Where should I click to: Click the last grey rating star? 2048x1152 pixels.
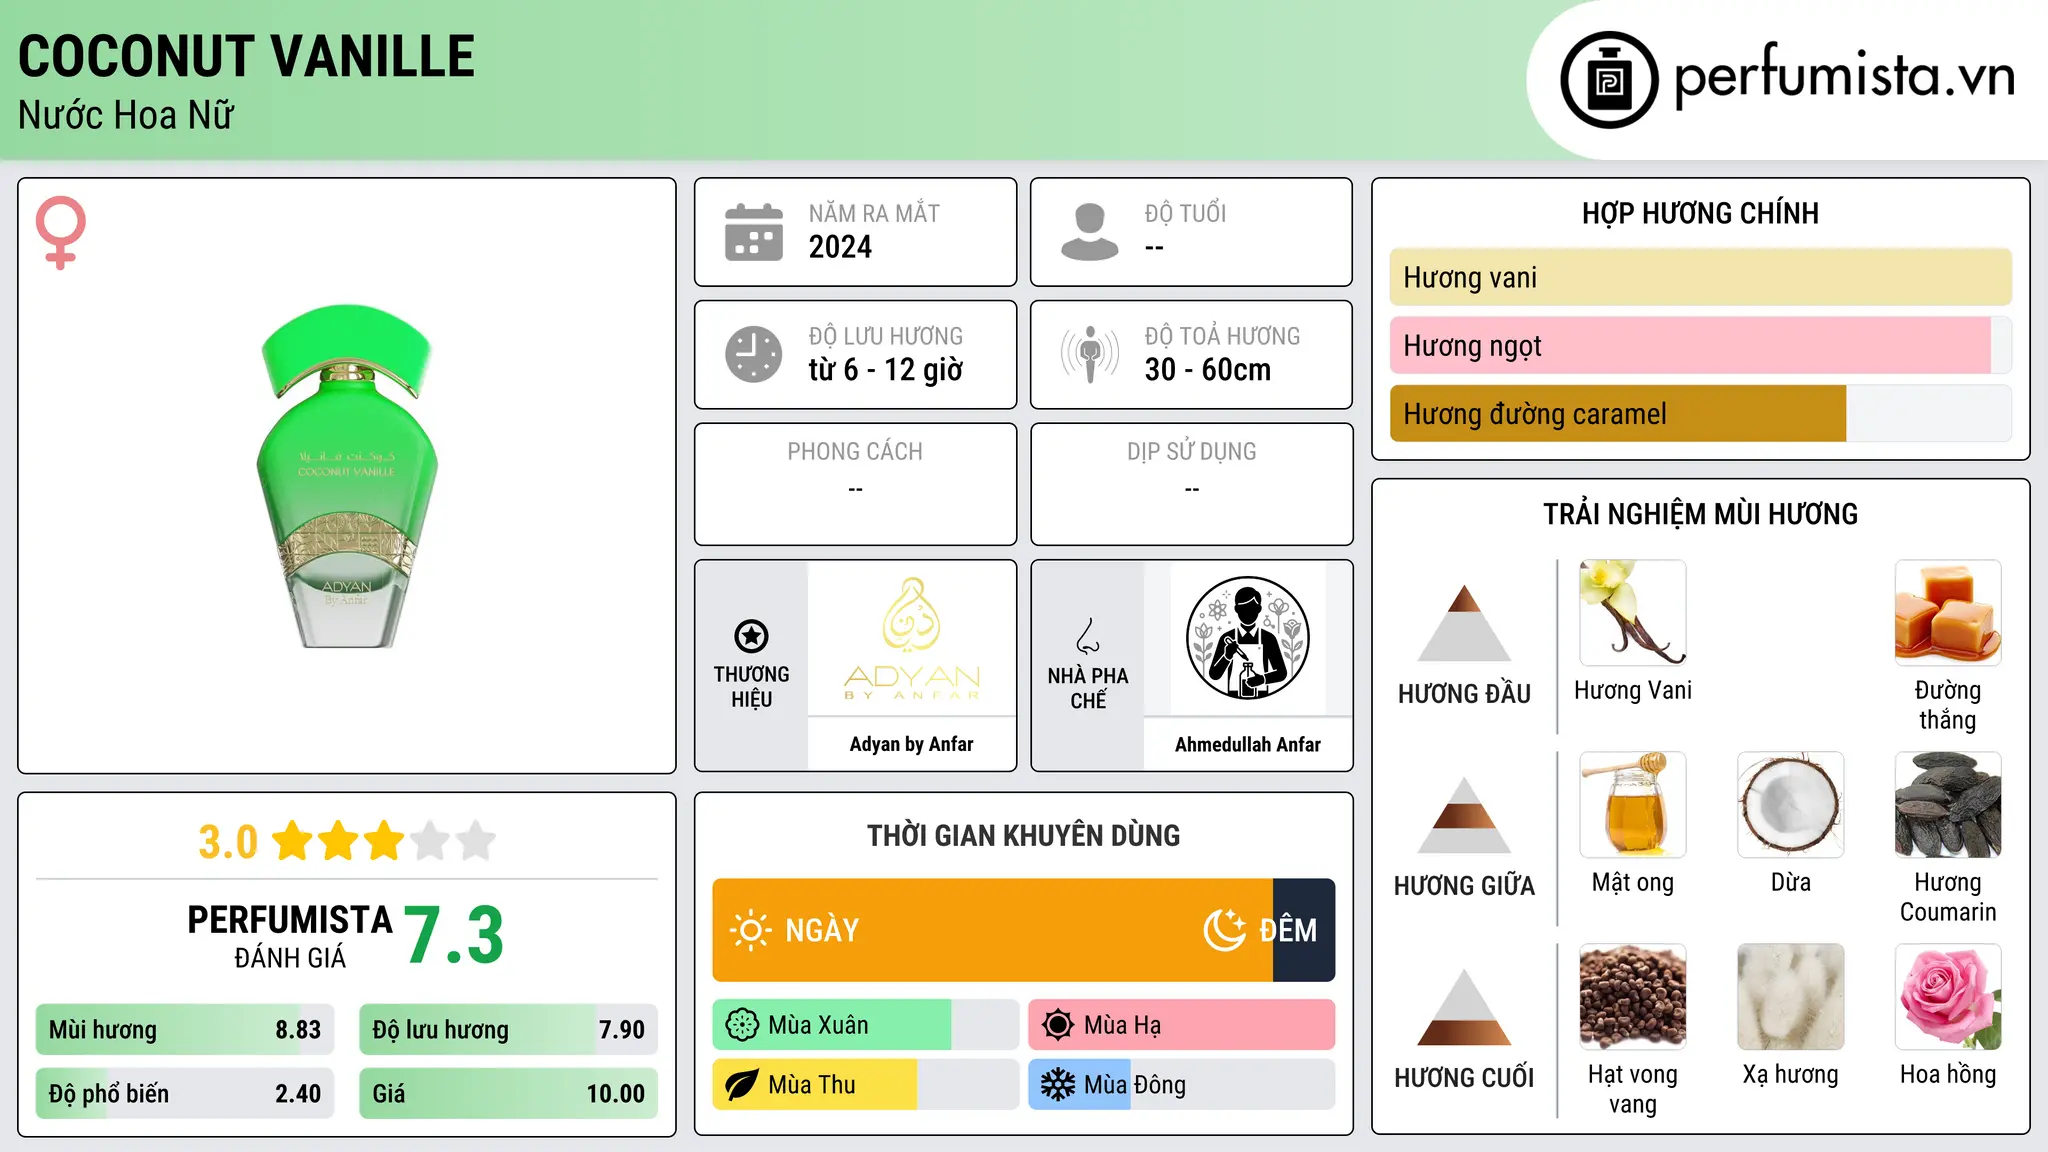click(x=476, y=841)
